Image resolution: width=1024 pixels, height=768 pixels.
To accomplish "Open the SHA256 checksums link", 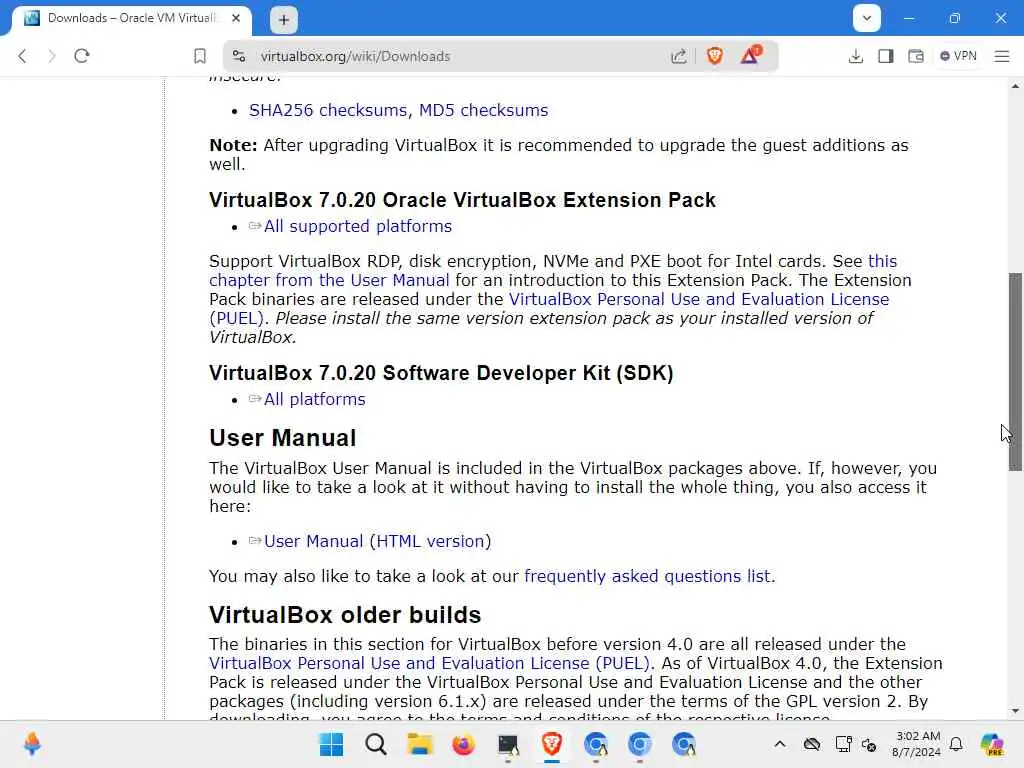I will click(x=330, y=110).
